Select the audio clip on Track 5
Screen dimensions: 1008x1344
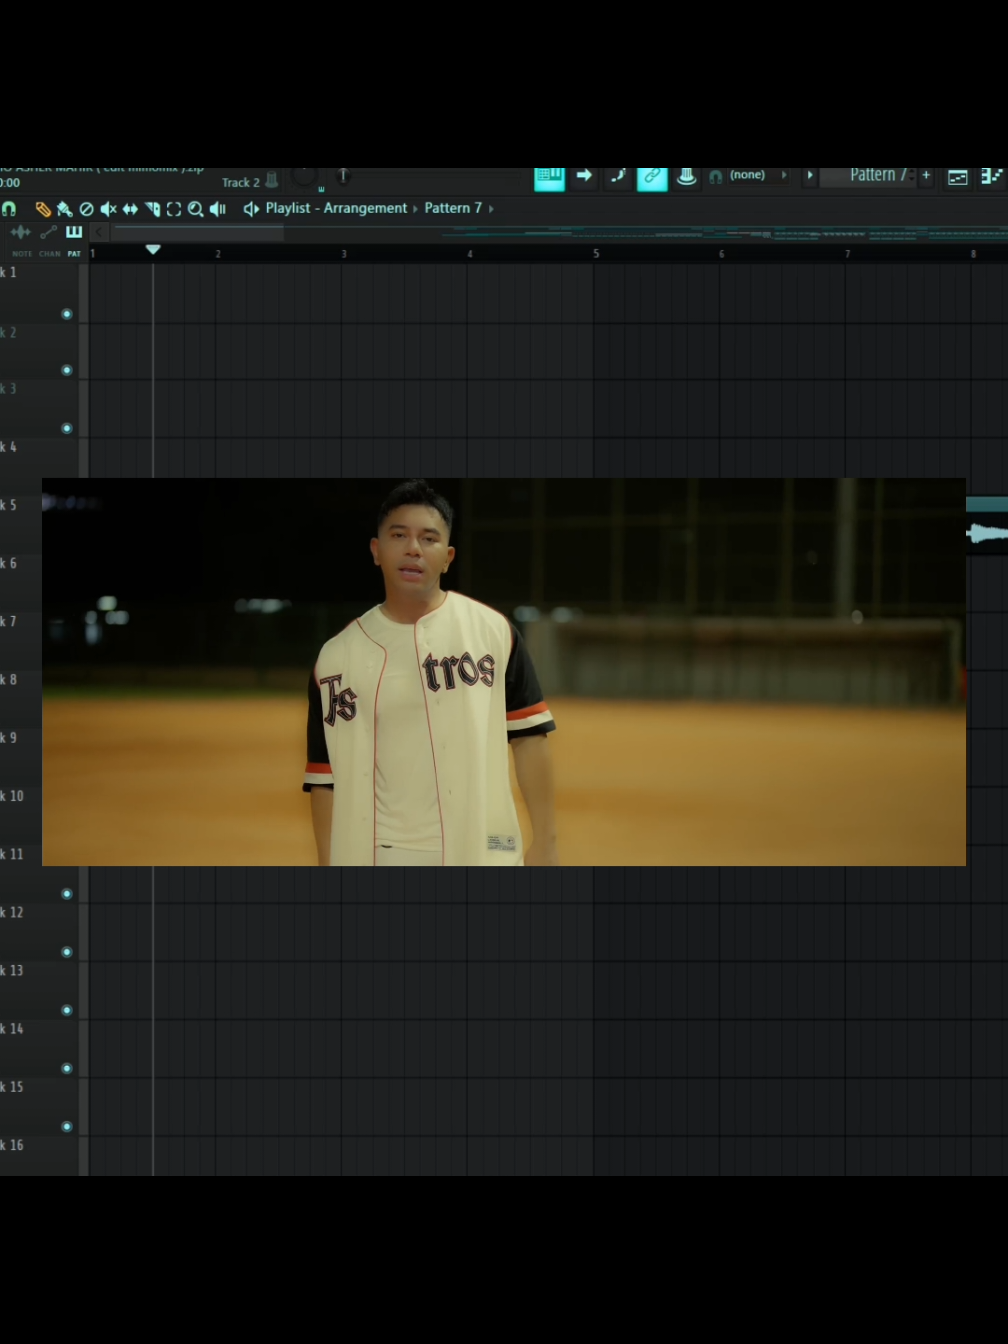pos(987,526)
